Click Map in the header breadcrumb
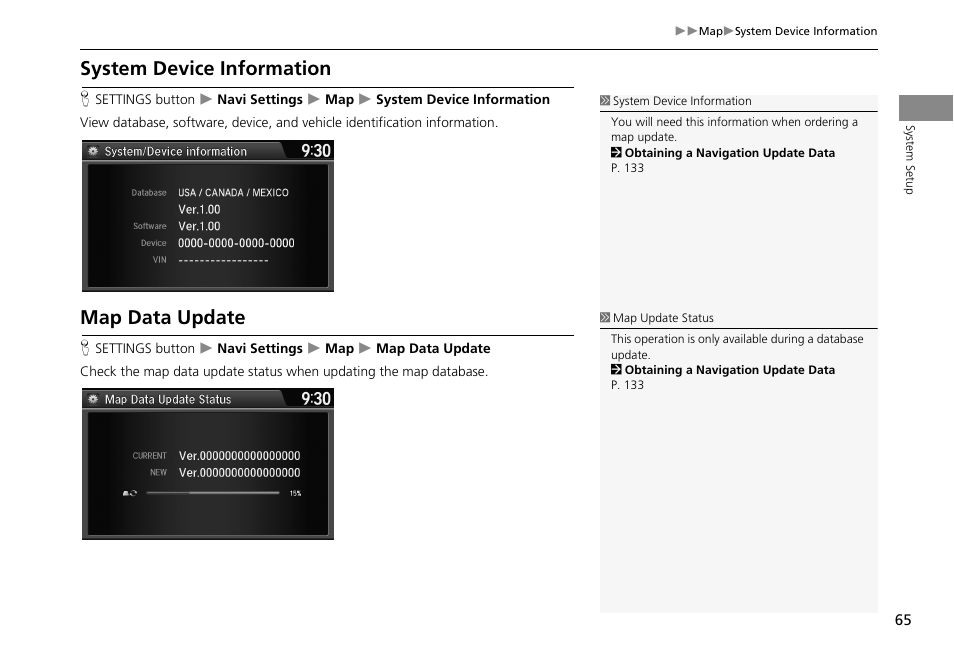 (710, 31)
